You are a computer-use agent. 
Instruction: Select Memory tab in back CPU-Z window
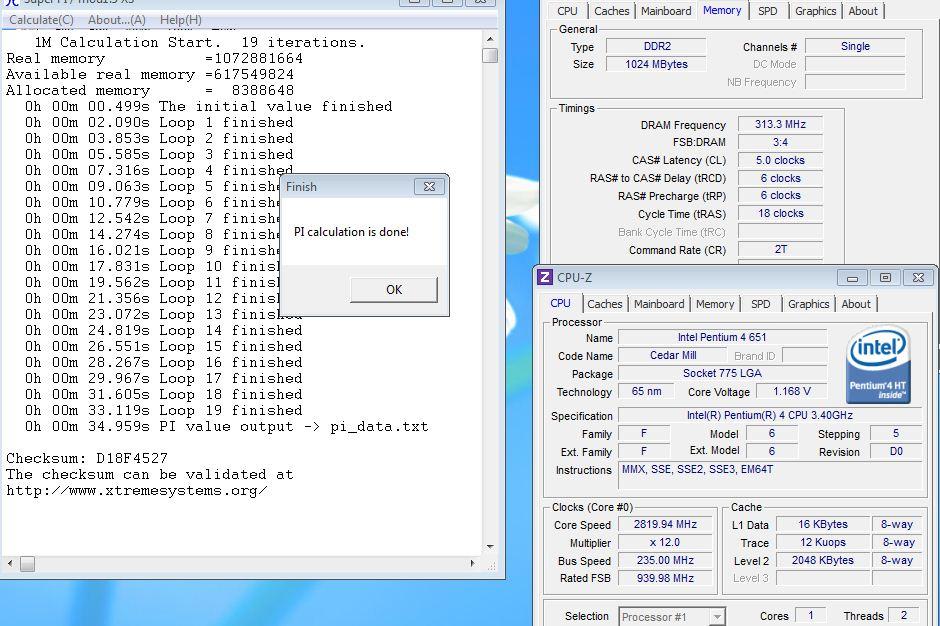point(722,10)
